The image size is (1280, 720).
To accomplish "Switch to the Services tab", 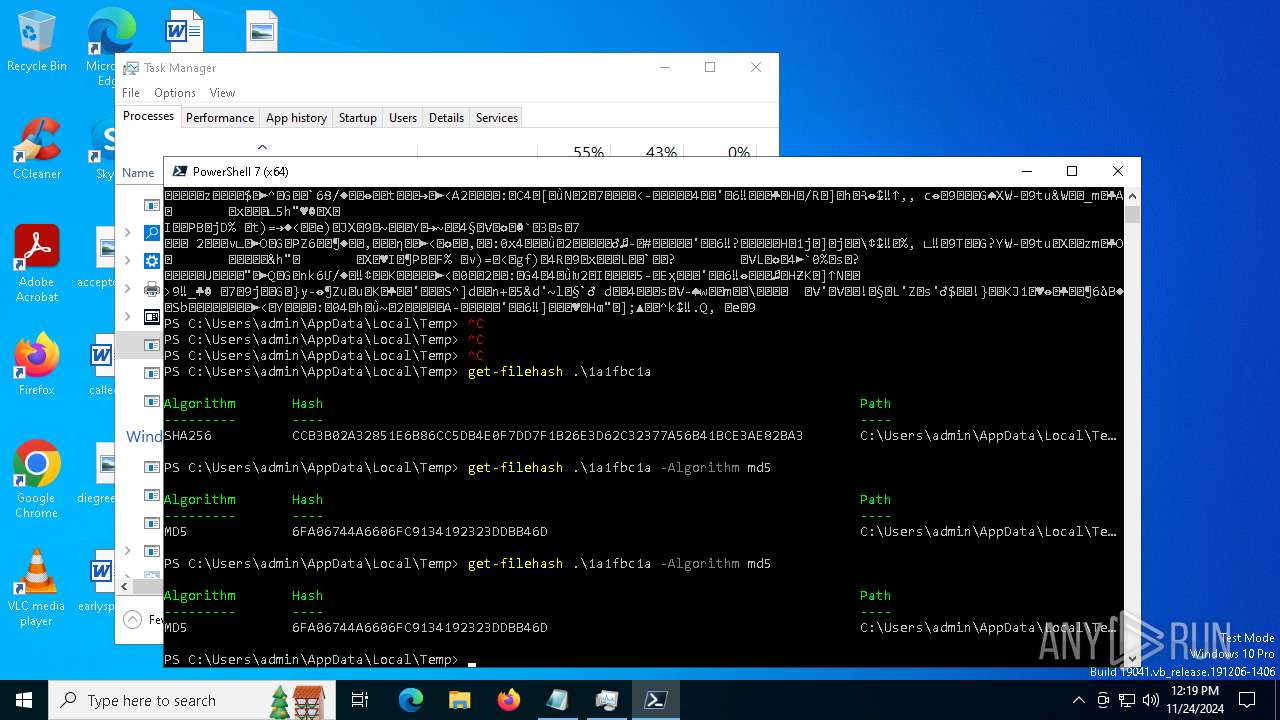I will tap(497, 118).
